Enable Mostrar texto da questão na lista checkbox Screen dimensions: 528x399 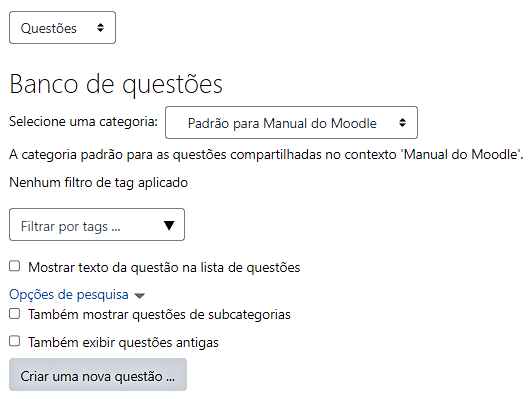(x=14, y=266)
